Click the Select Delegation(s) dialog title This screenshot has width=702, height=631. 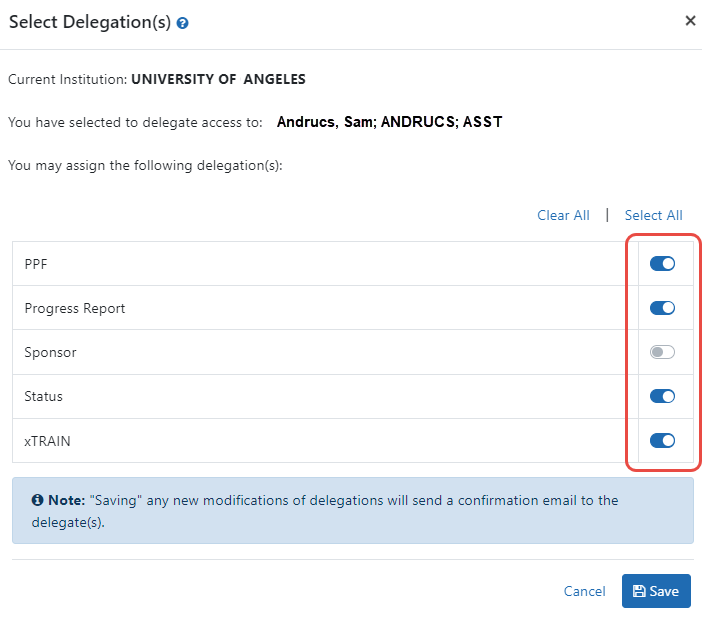(x=90, y=22)
